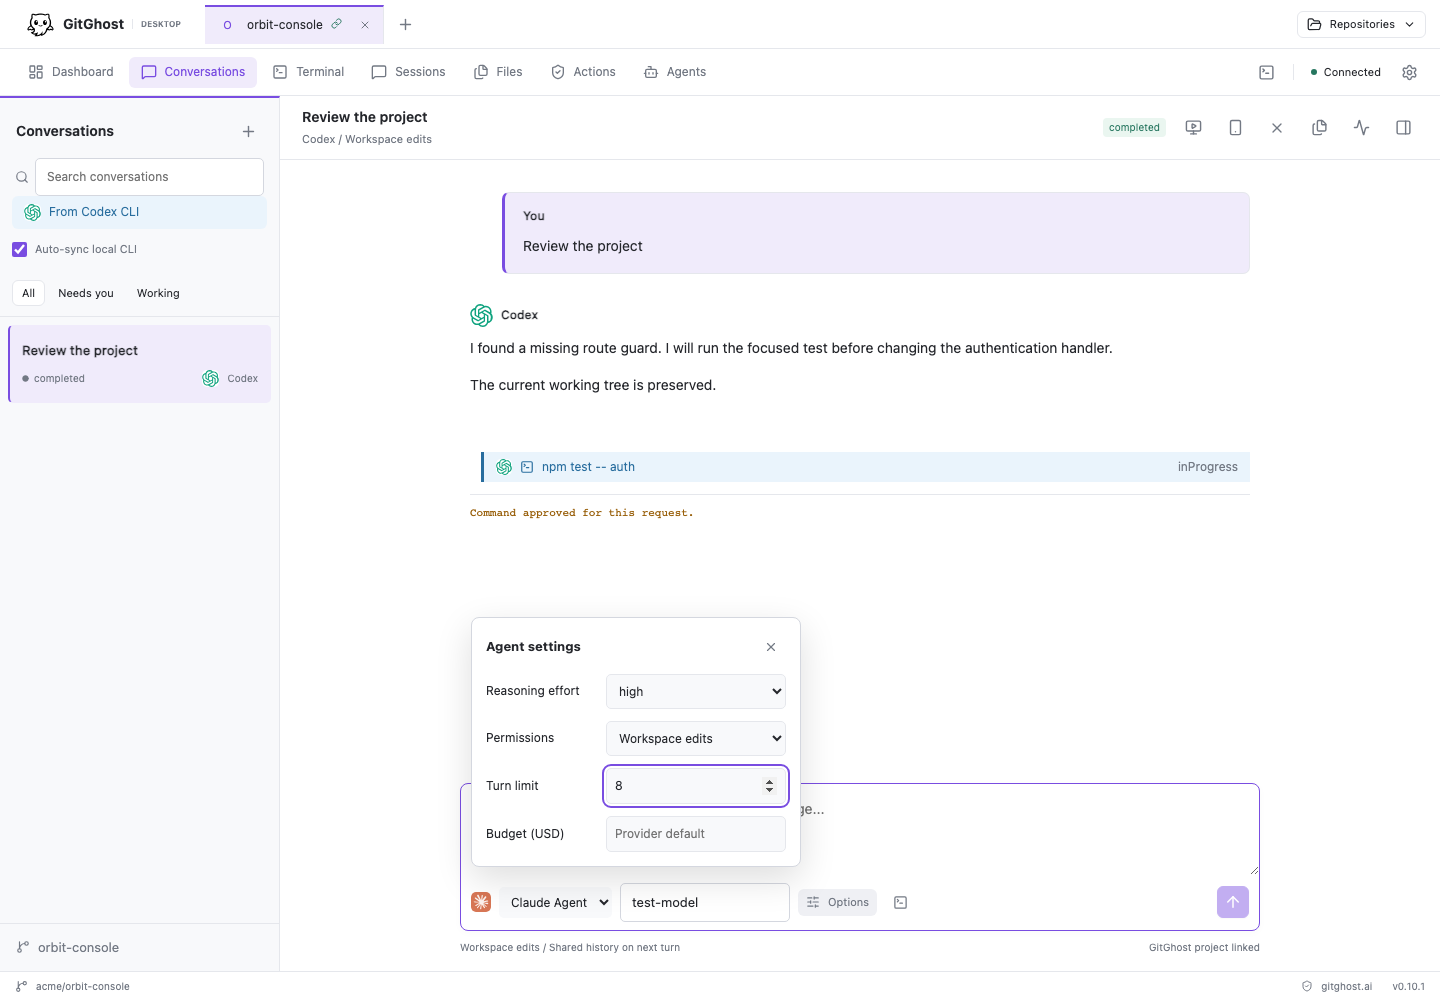This screenshot has height=1000, width=1440.
Task: Click From Codex CLI button
Action: (x=139, y=212)
